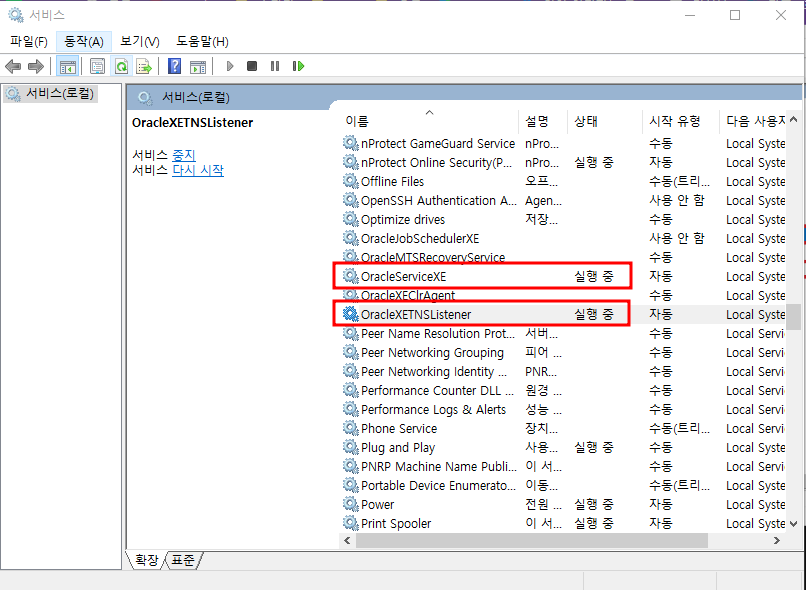The height and width of the screenshot is (590, 806).
Task: Select the Peer Networking Identity row name
Action: pos(434,372)
